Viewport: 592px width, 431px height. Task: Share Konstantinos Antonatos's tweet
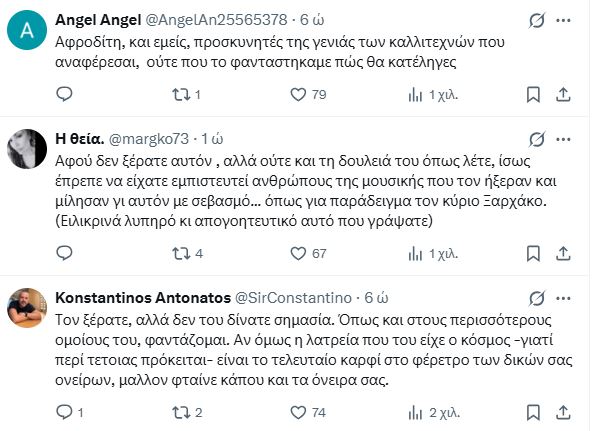pos(563,412)
